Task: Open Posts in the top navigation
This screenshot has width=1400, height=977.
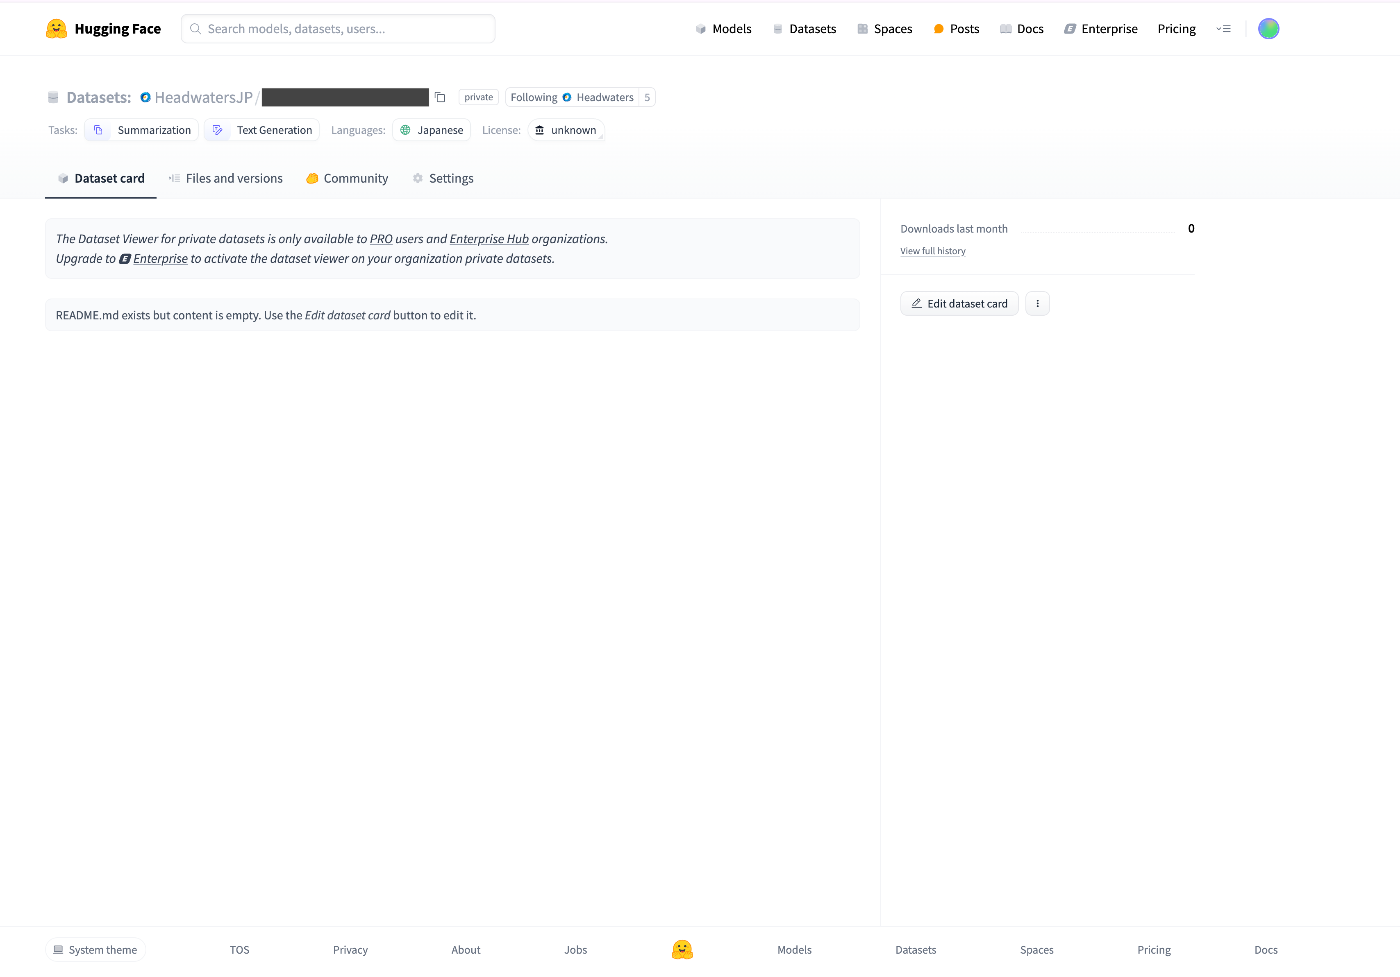Action: [x=956, y=29]
